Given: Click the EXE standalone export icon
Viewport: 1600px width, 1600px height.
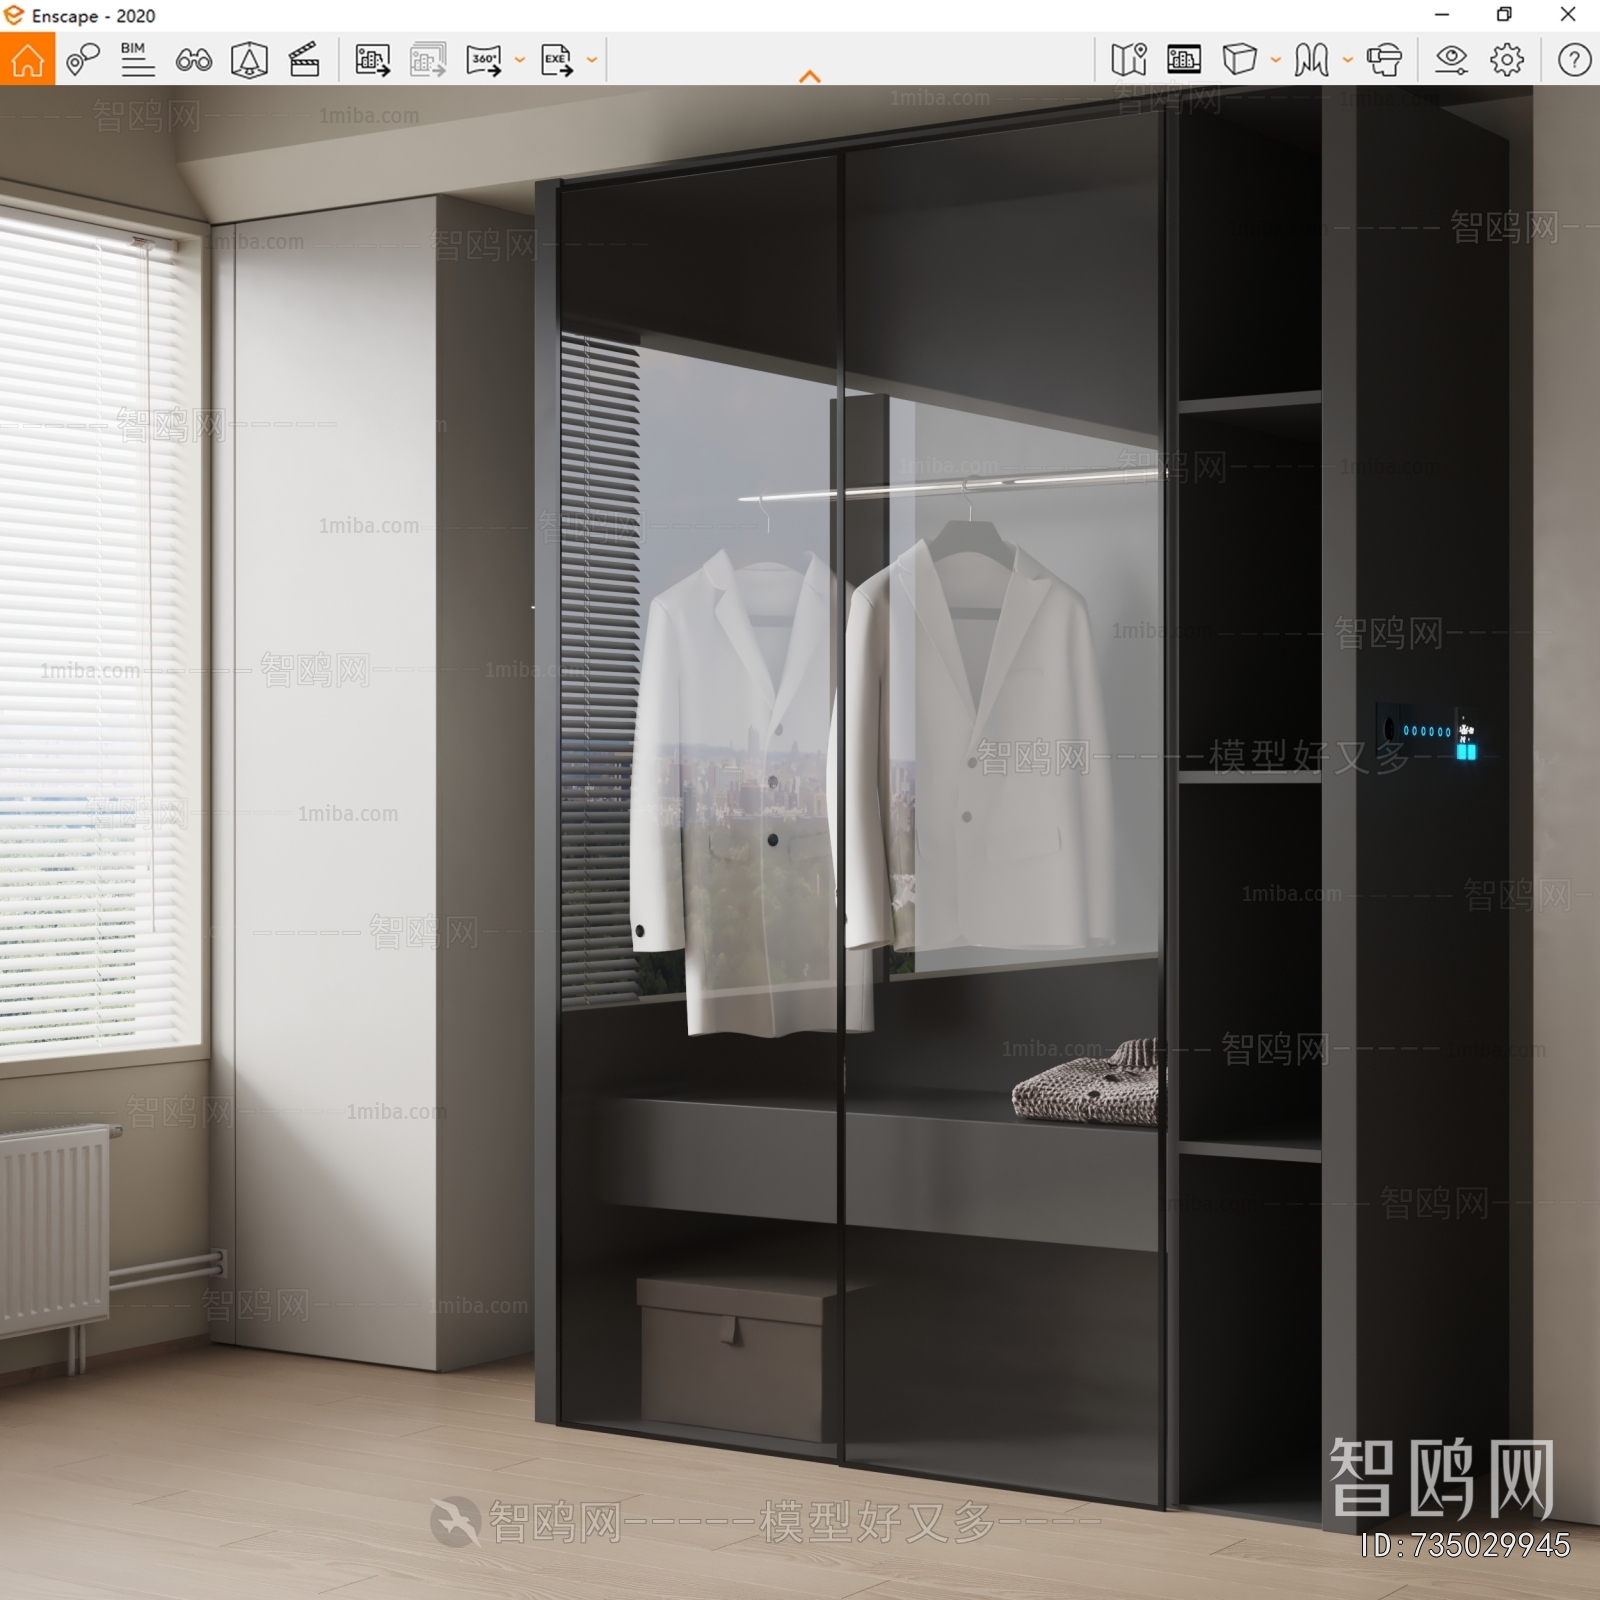Looking at the screenshot, I should [x=556, y=60].
